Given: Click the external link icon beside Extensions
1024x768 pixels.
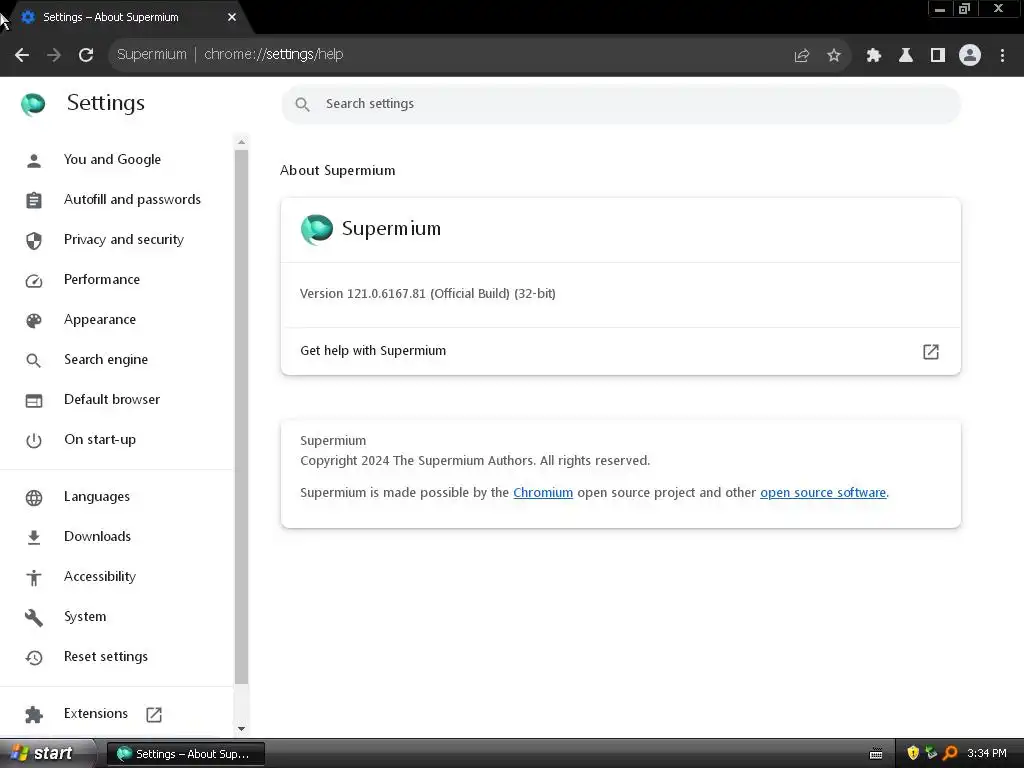Looking at the screenshot, I should pyautogui.click(x=154, y=714).
